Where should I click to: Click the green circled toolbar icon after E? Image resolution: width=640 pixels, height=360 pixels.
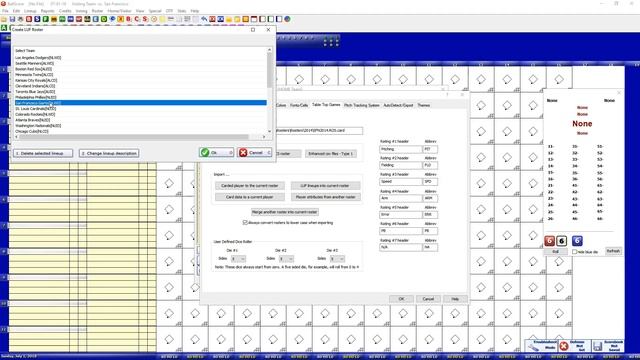tap(104, 19)
